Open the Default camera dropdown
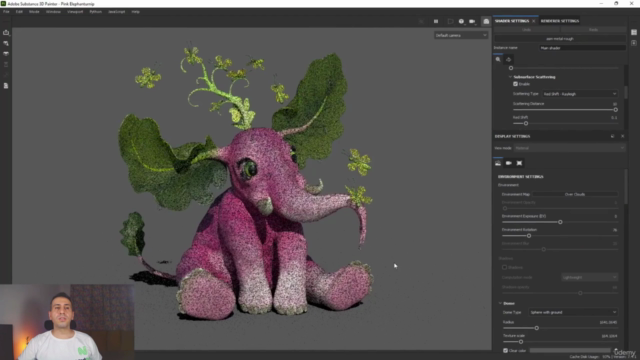Image resolution: width=640 pixels, height=360 pixels. coord(461,36)
